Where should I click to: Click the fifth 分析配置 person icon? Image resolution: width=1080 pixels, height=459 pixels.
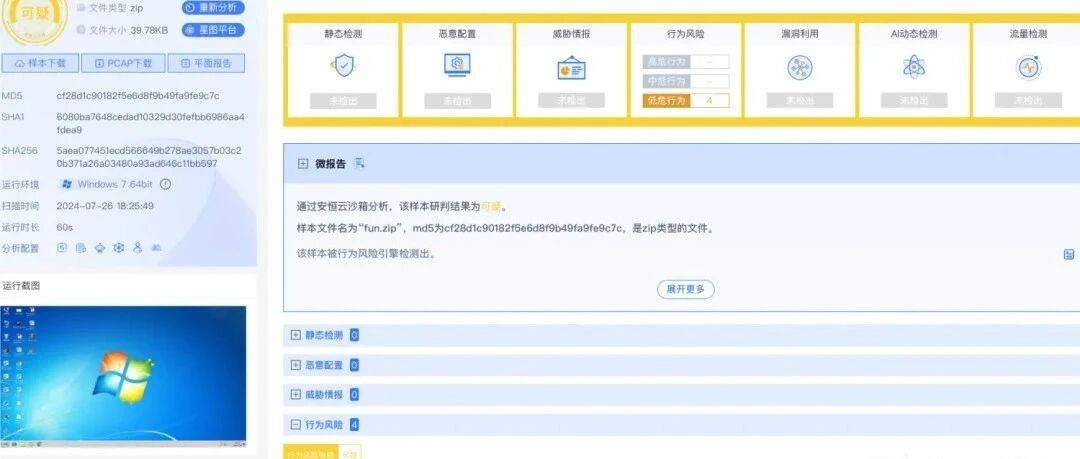tap(138, 247)
